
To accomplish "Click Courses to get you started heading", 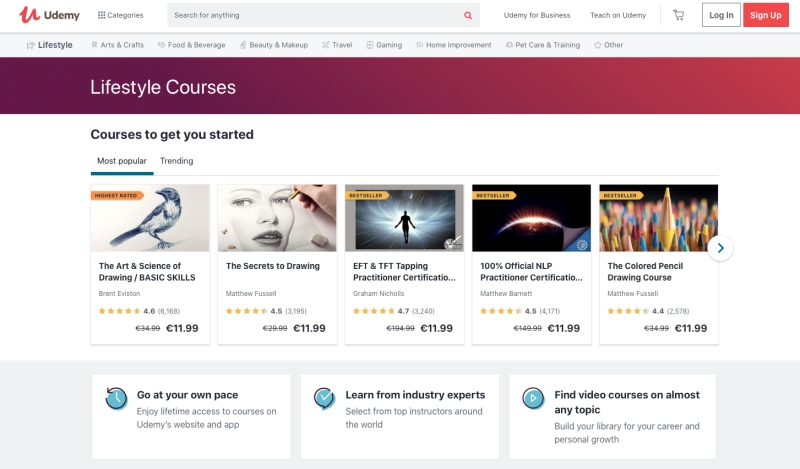I will 172,134.
